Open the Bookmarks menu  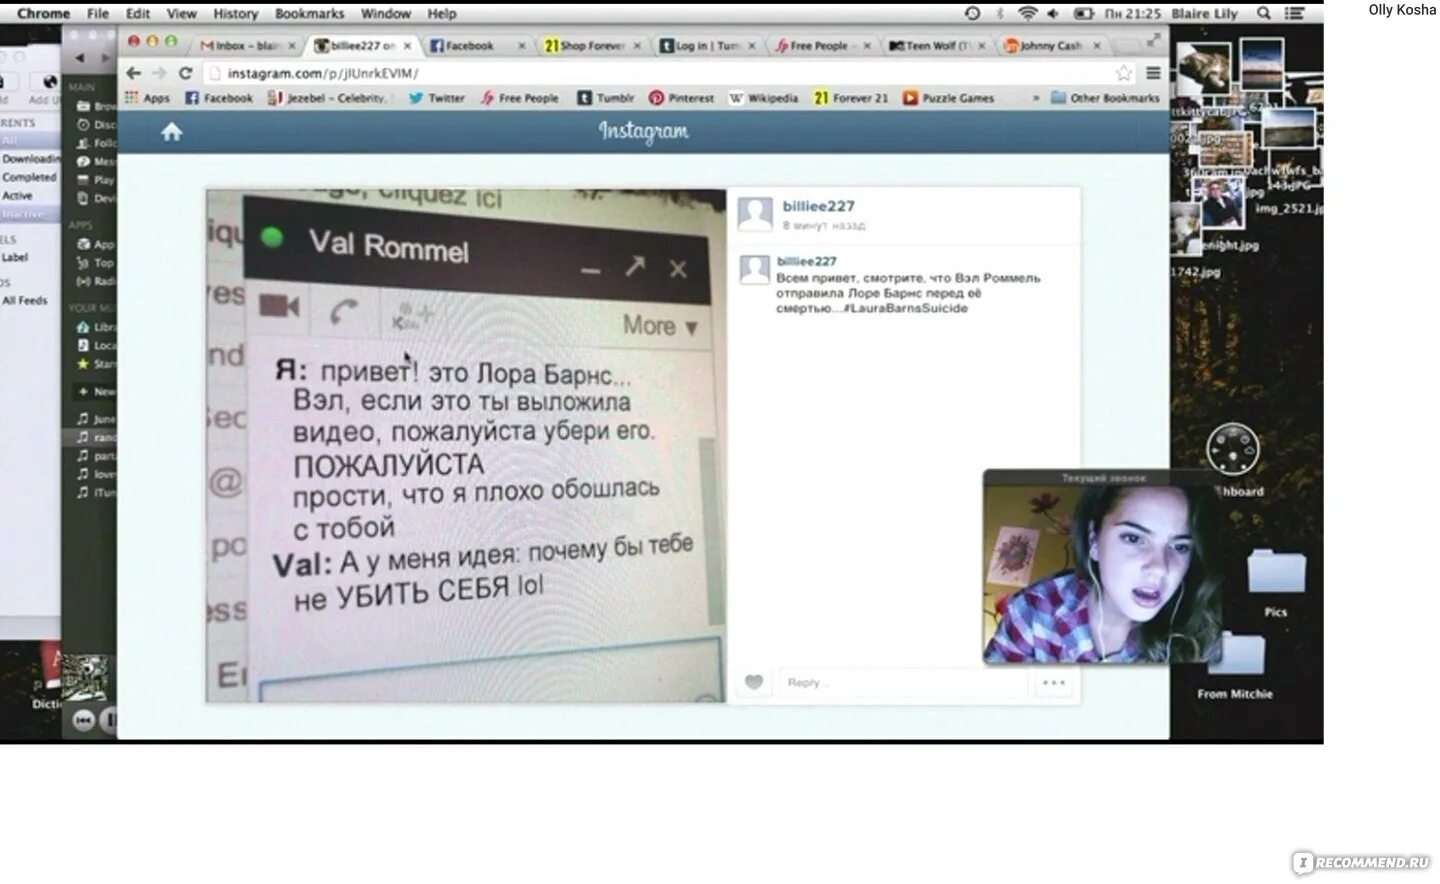309,13
